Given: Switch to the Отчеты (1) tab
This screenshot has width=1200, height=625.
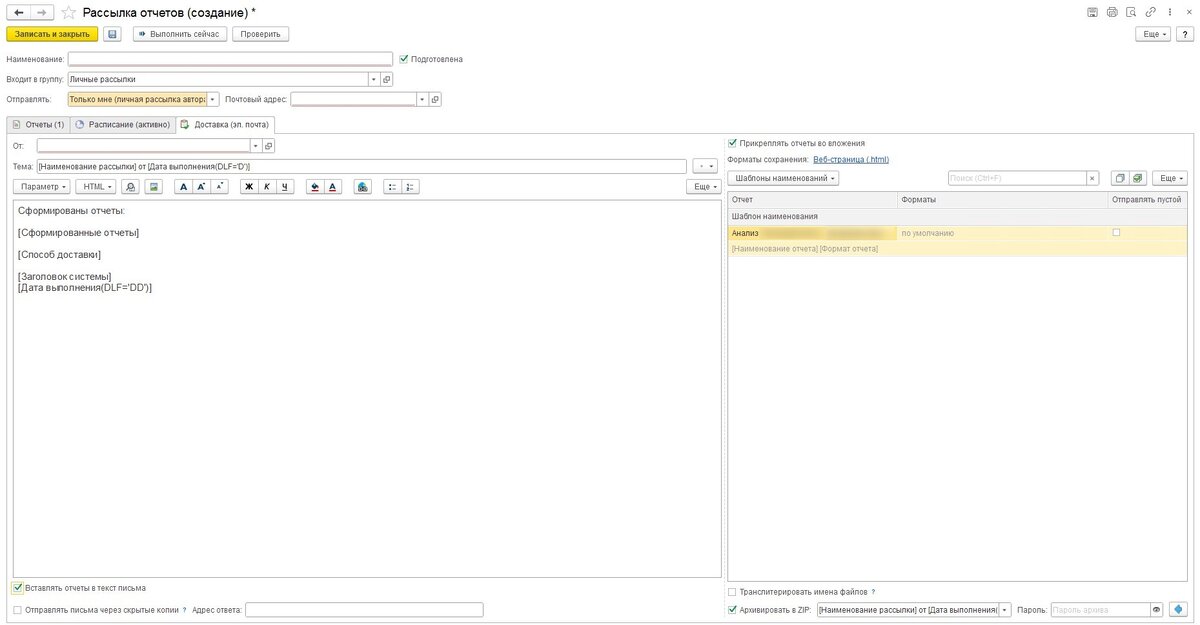Looking at the screenshot, I should (38, 125).
